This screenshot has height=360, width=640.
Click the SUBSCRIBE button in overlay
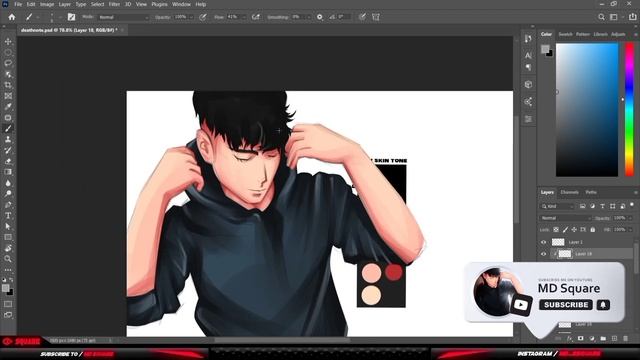566,305
